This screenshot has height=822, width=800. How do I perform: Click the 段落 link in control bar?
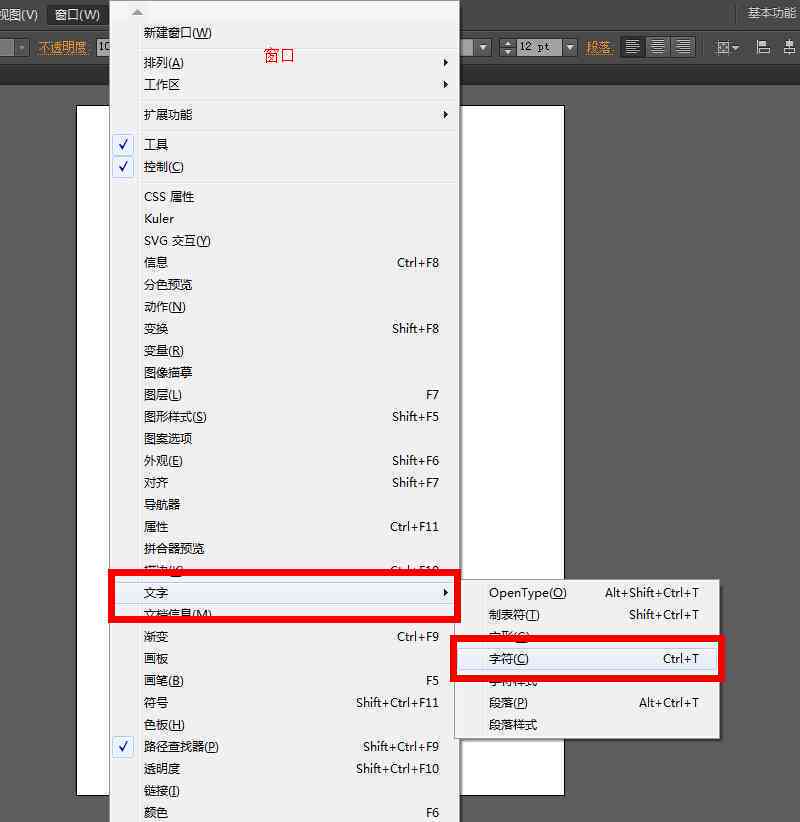pyautogui.click(x=599, y=48)
